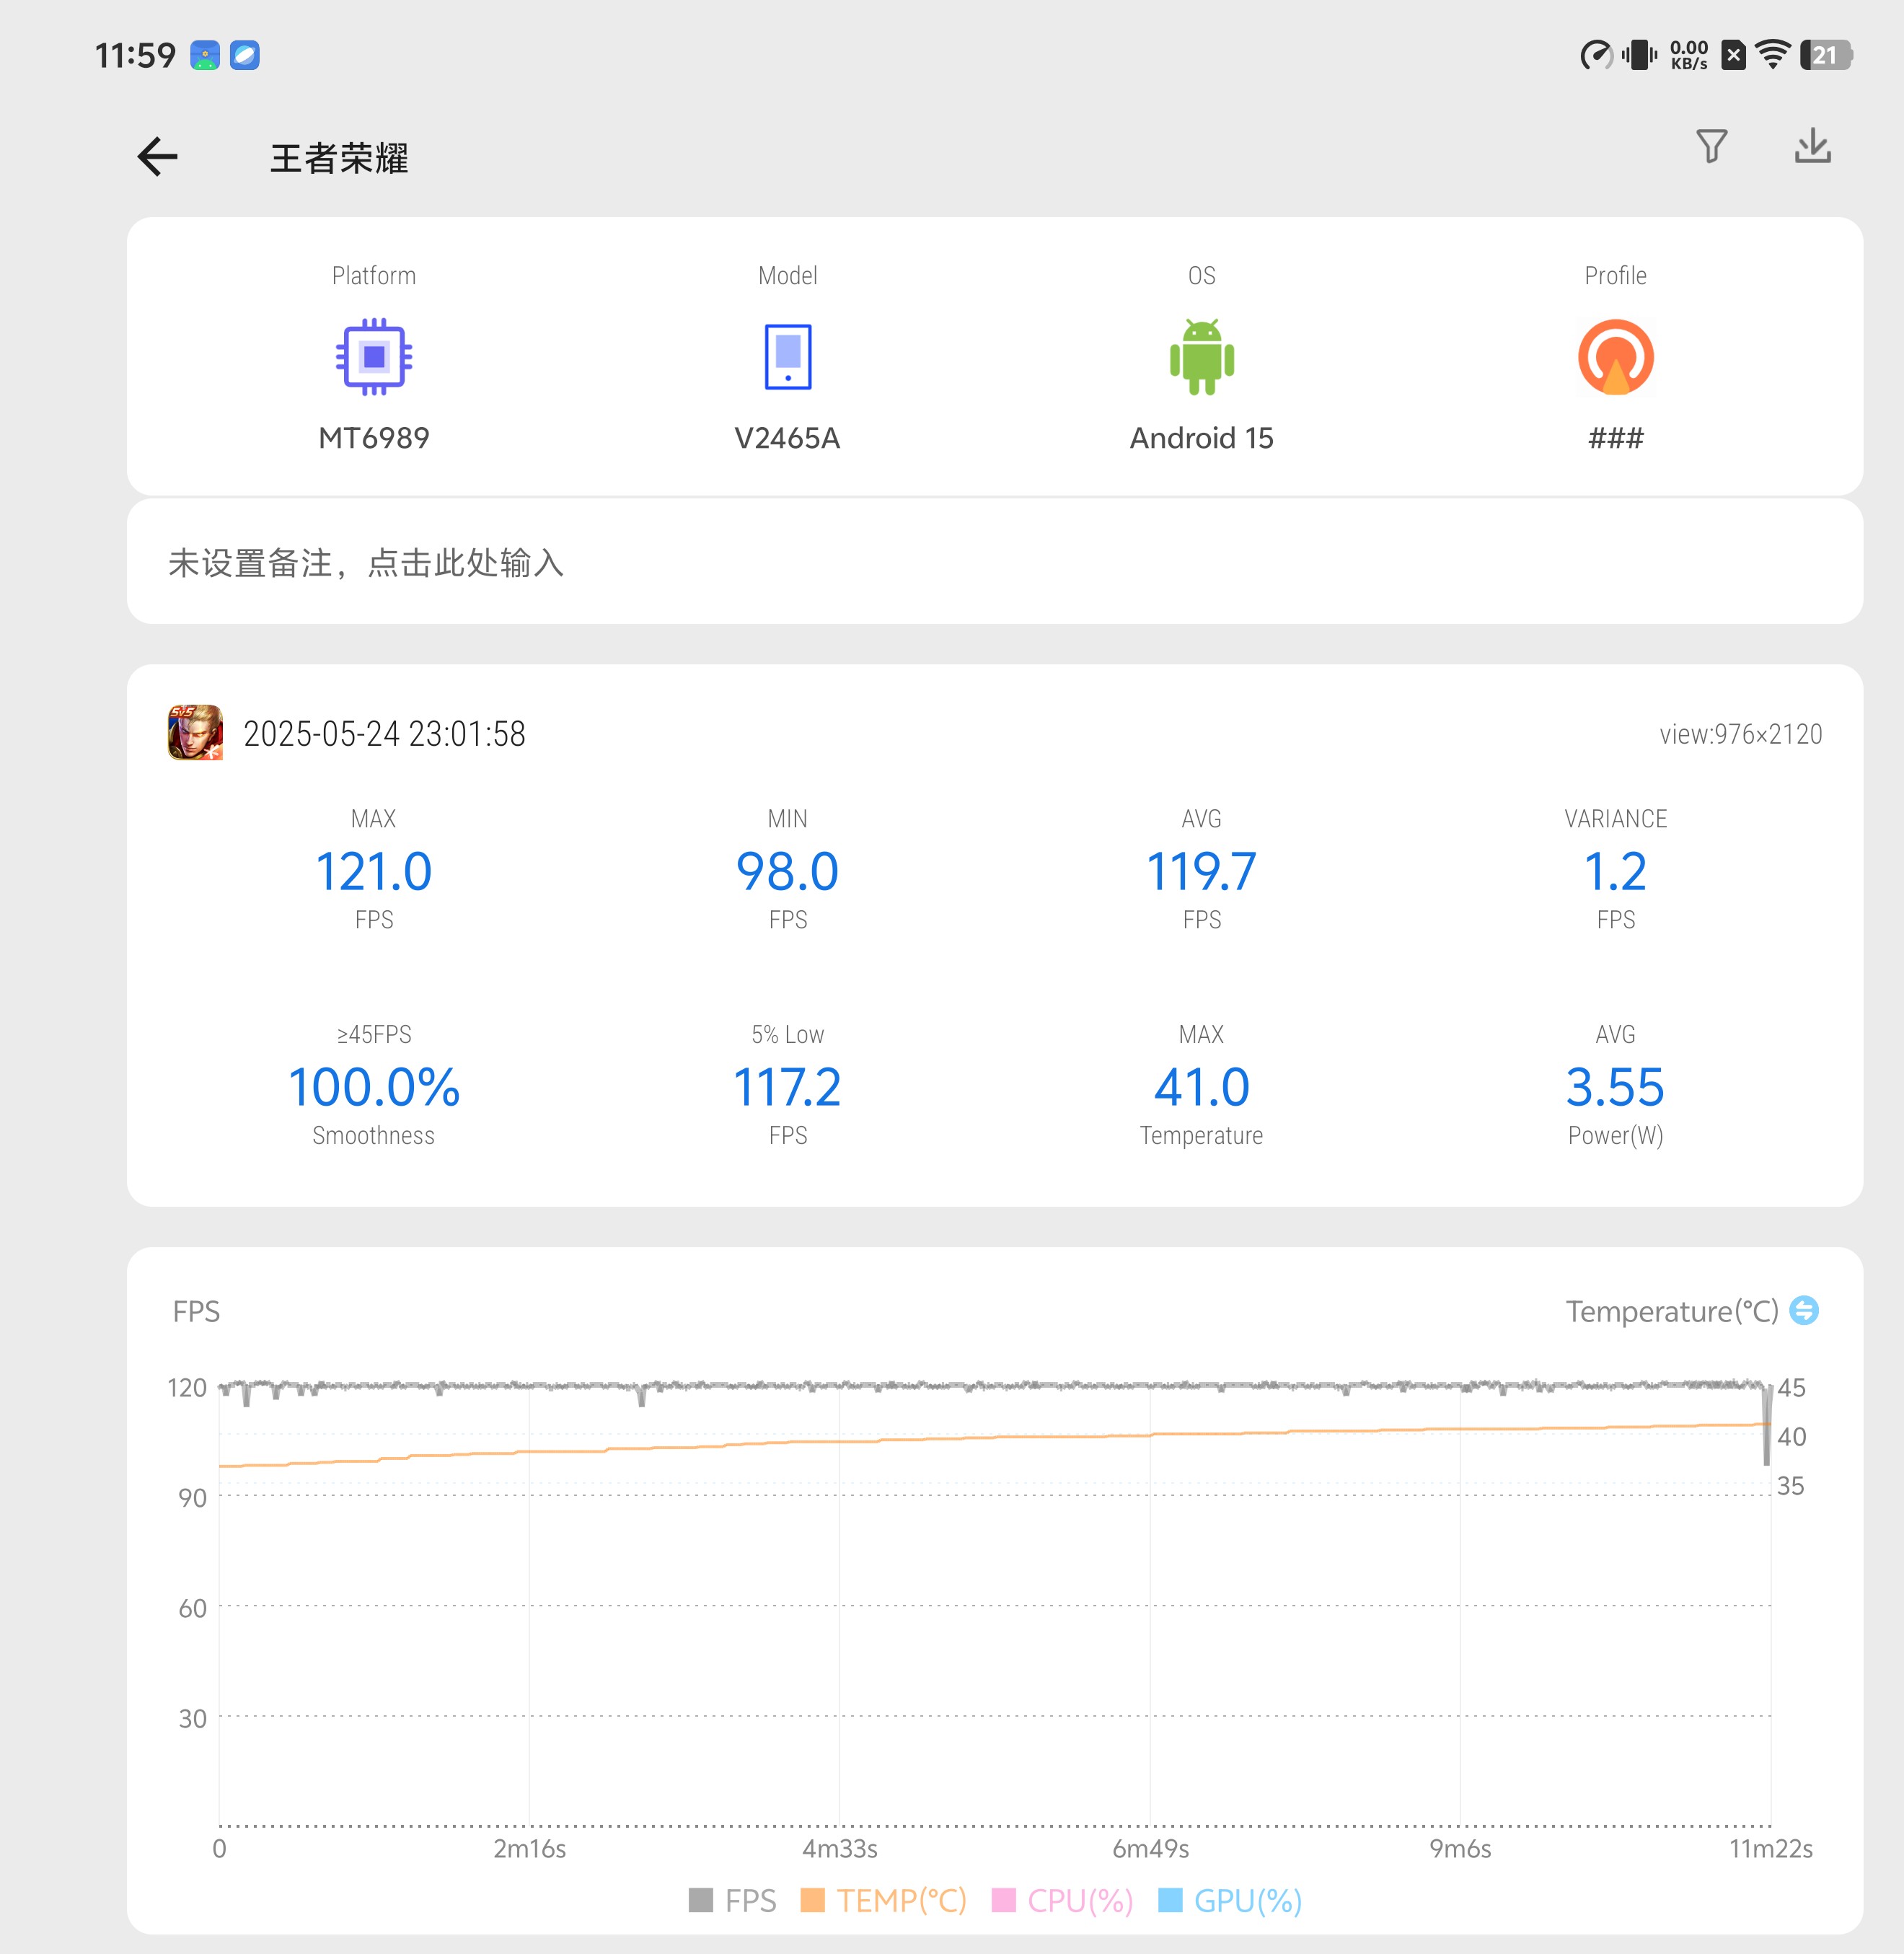Tap the download report icon
1904x1954 pixels.
1812,146
